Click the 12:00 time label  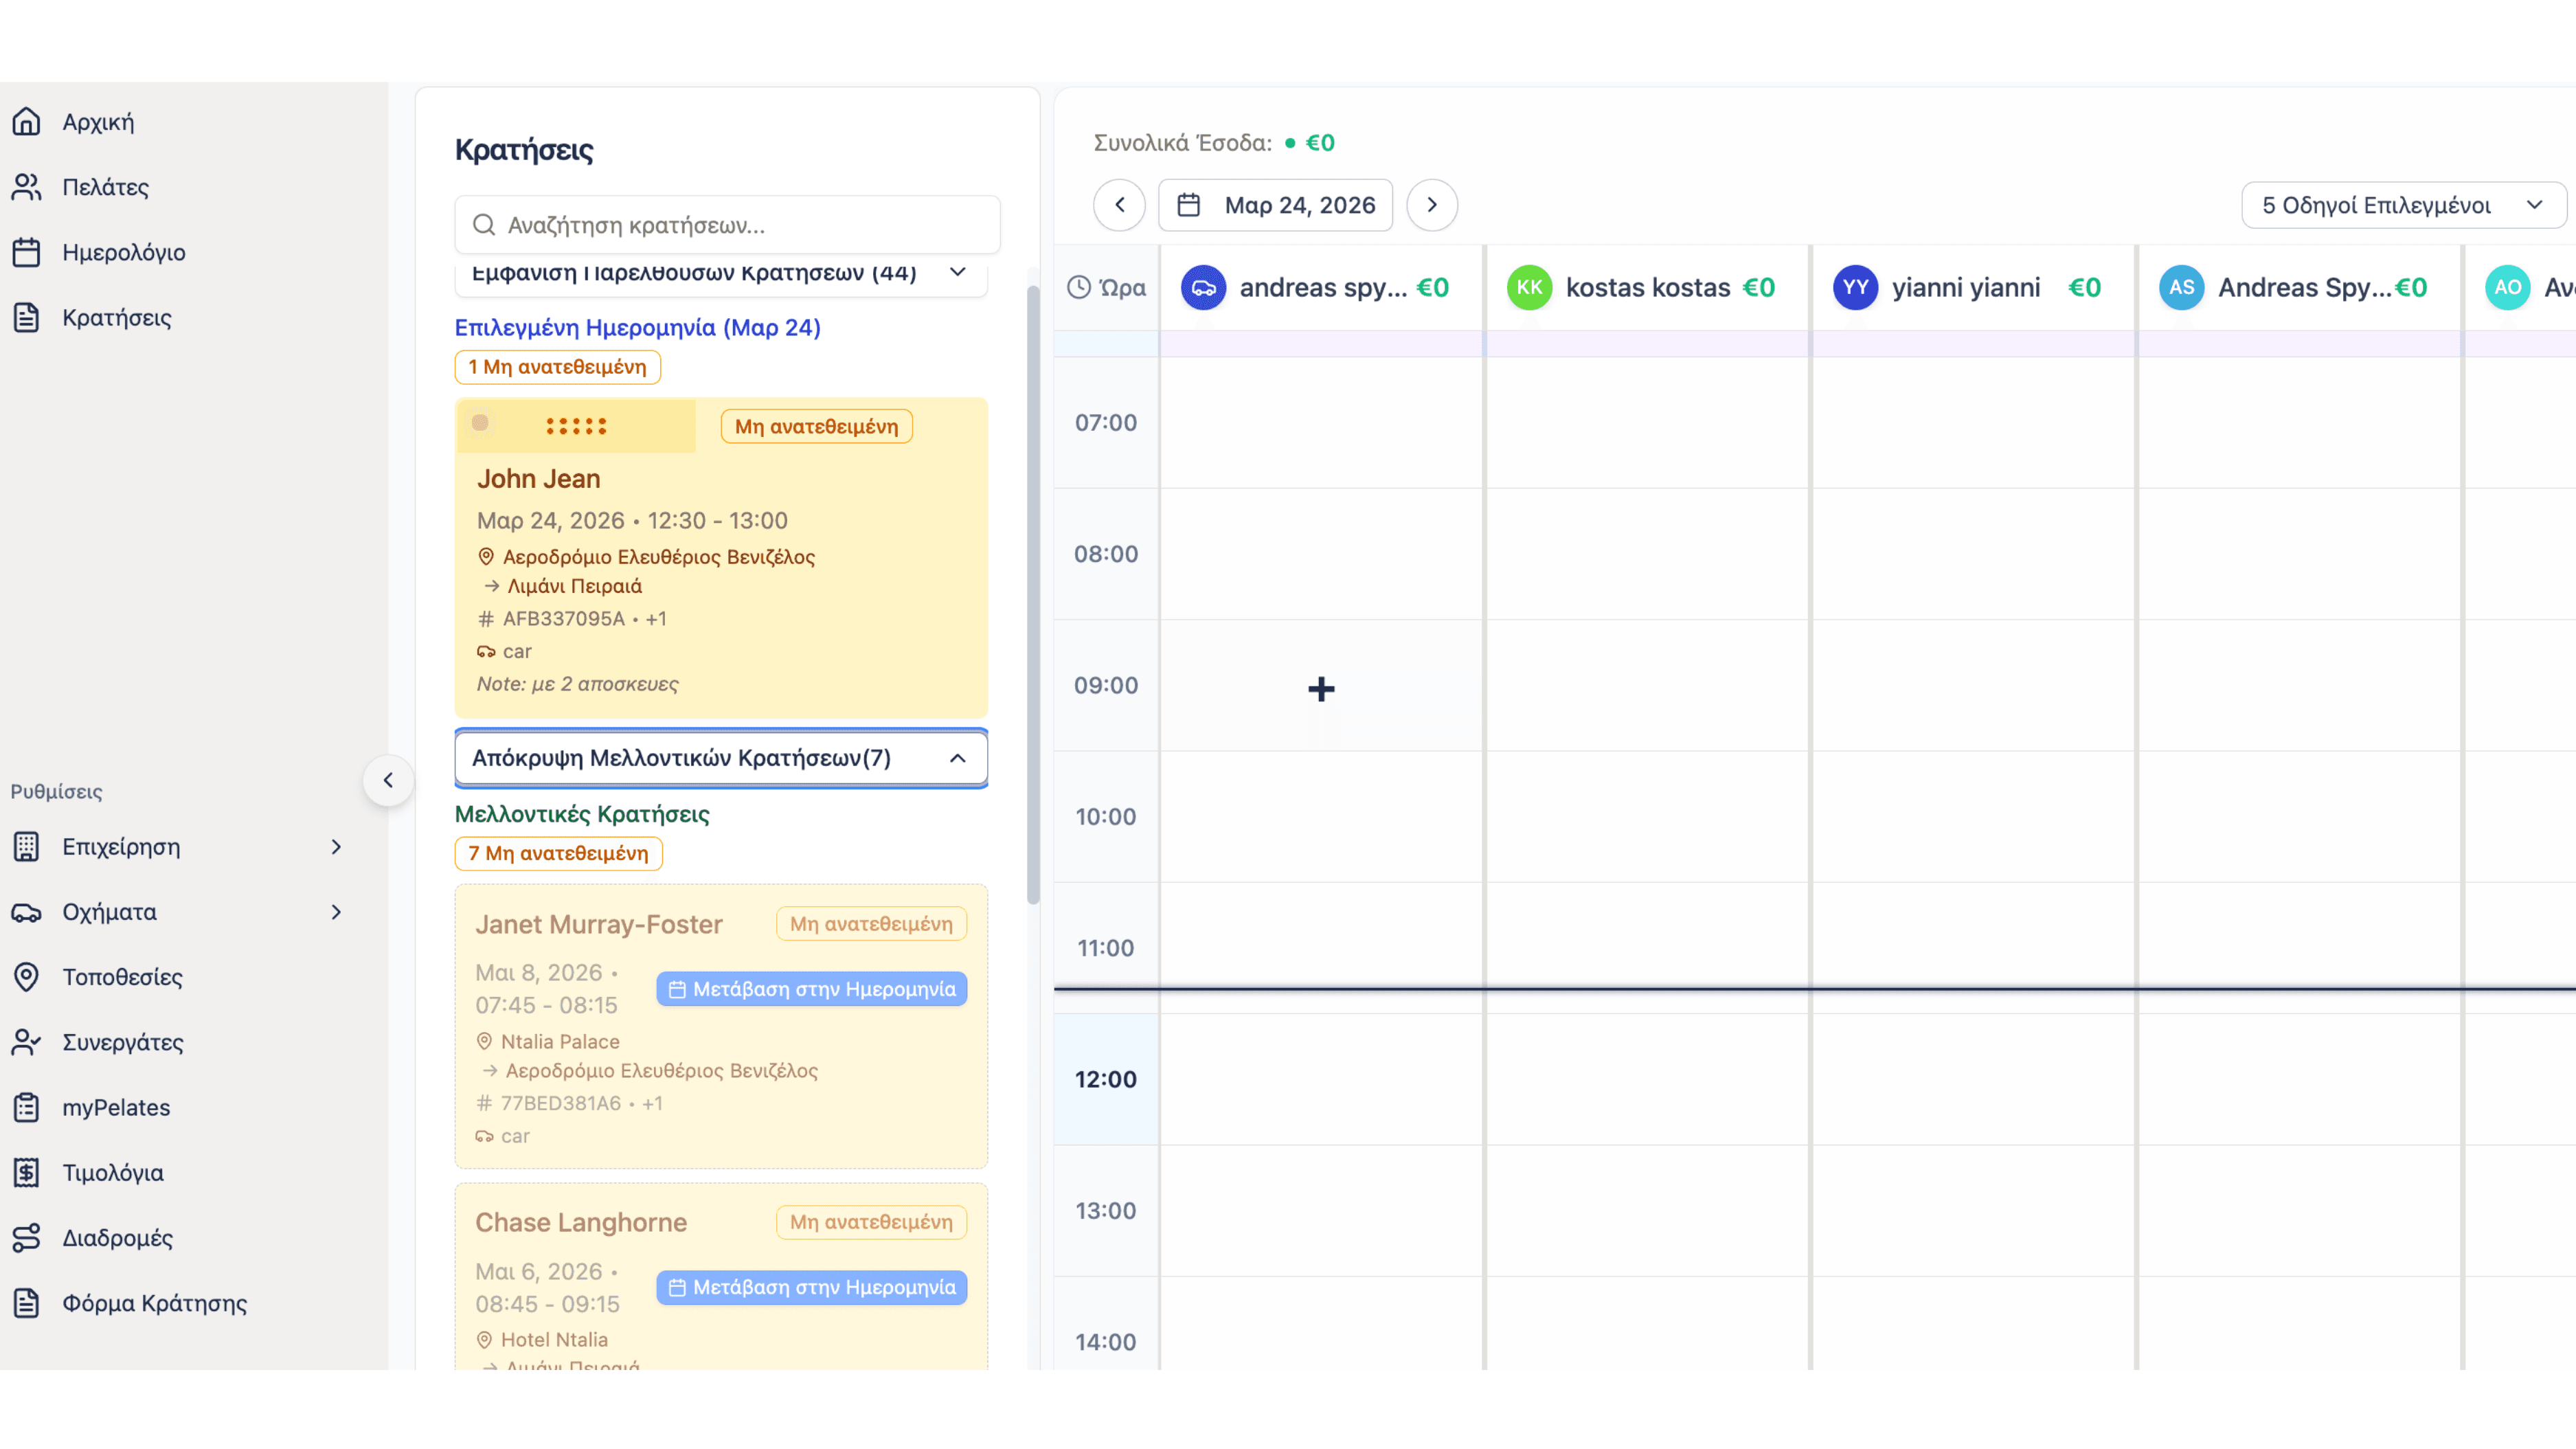pyautogui.click(x=1106, y=1080)
